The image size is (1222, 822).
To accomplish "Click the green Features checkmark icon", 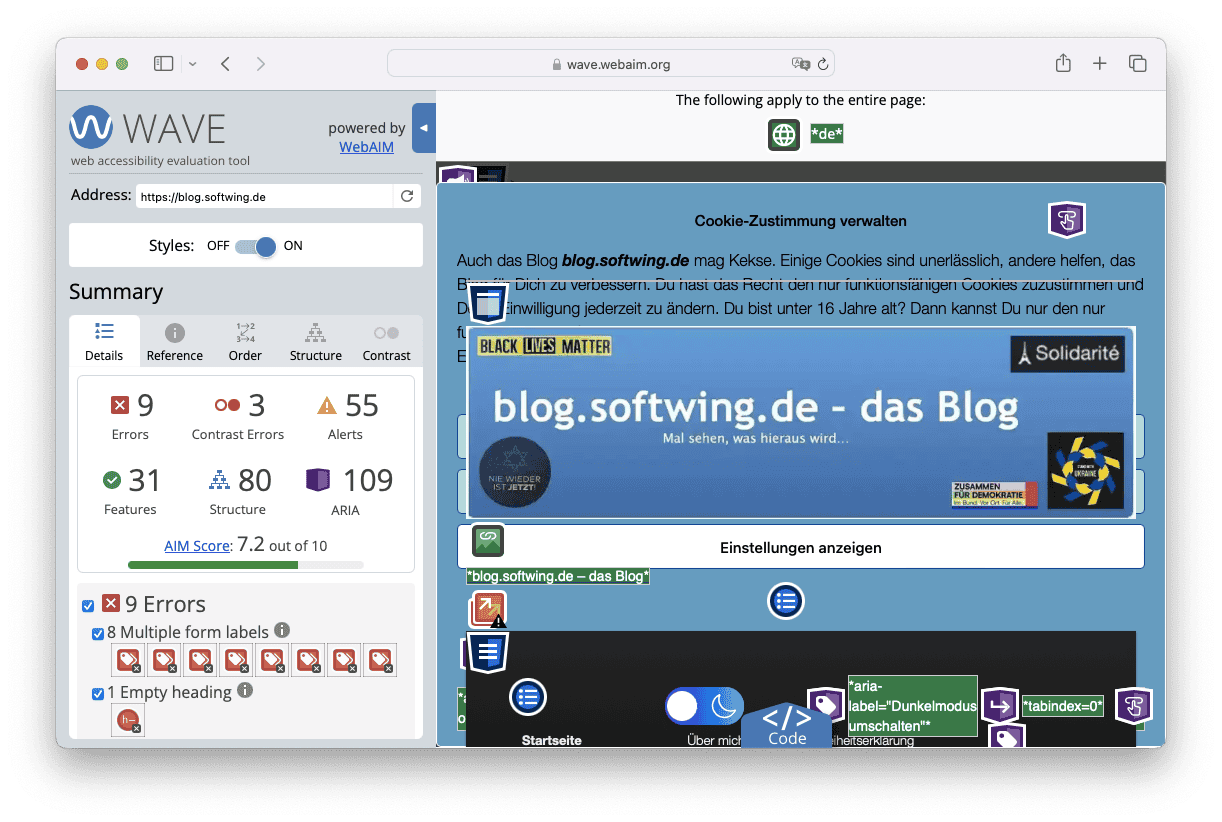I will tap(112, 480).
